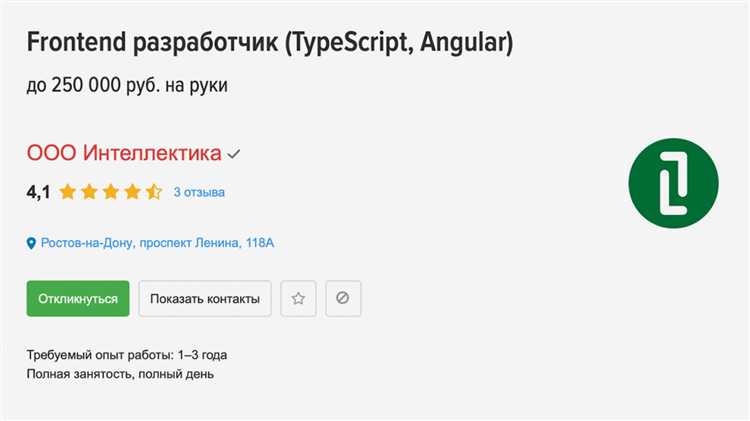This screenshot has height=421, width=750.
Task: Click the Показать контакты button
Action: pos(205,298)
